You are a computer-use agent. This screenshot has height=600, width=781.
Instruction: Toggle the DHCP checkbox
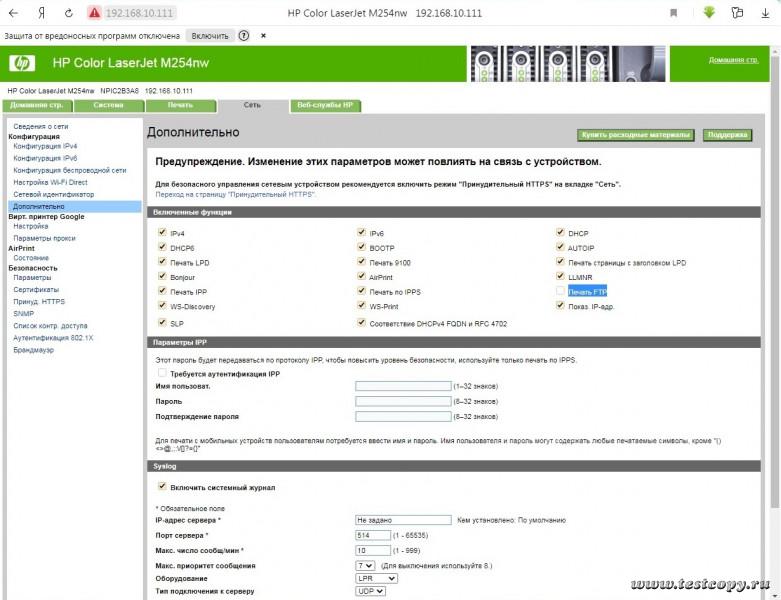[560, 232]
